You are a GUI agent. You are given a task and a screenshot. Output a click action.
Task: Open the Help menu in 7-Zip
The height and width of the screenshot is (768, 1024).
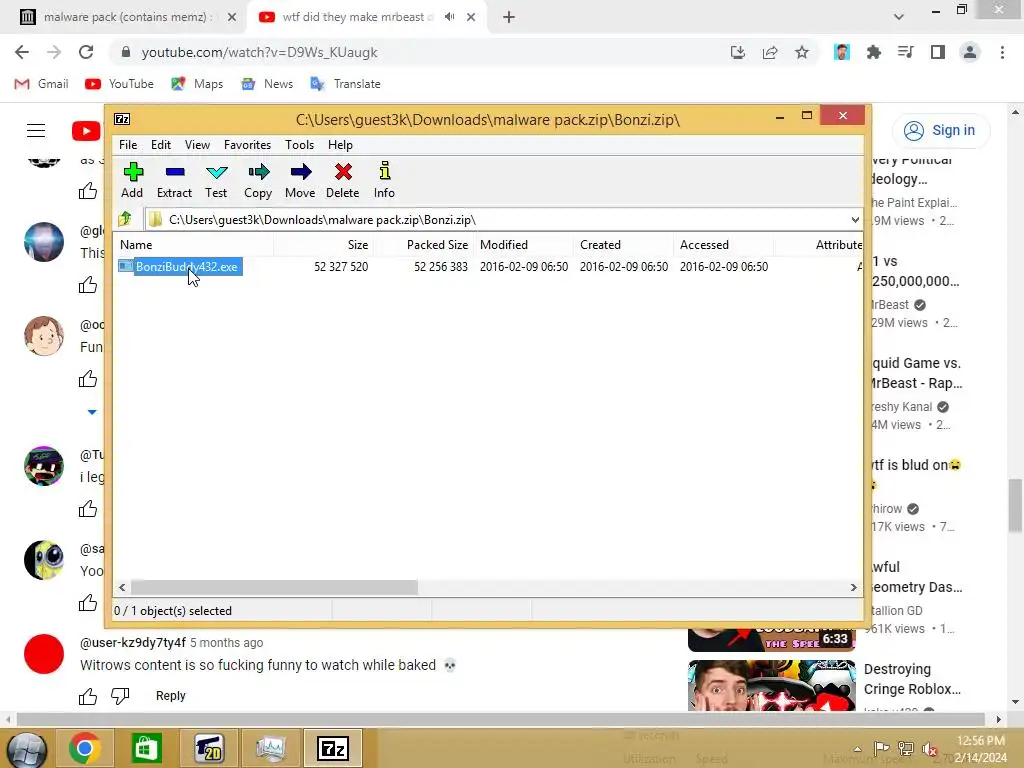[x=340, y=145]
